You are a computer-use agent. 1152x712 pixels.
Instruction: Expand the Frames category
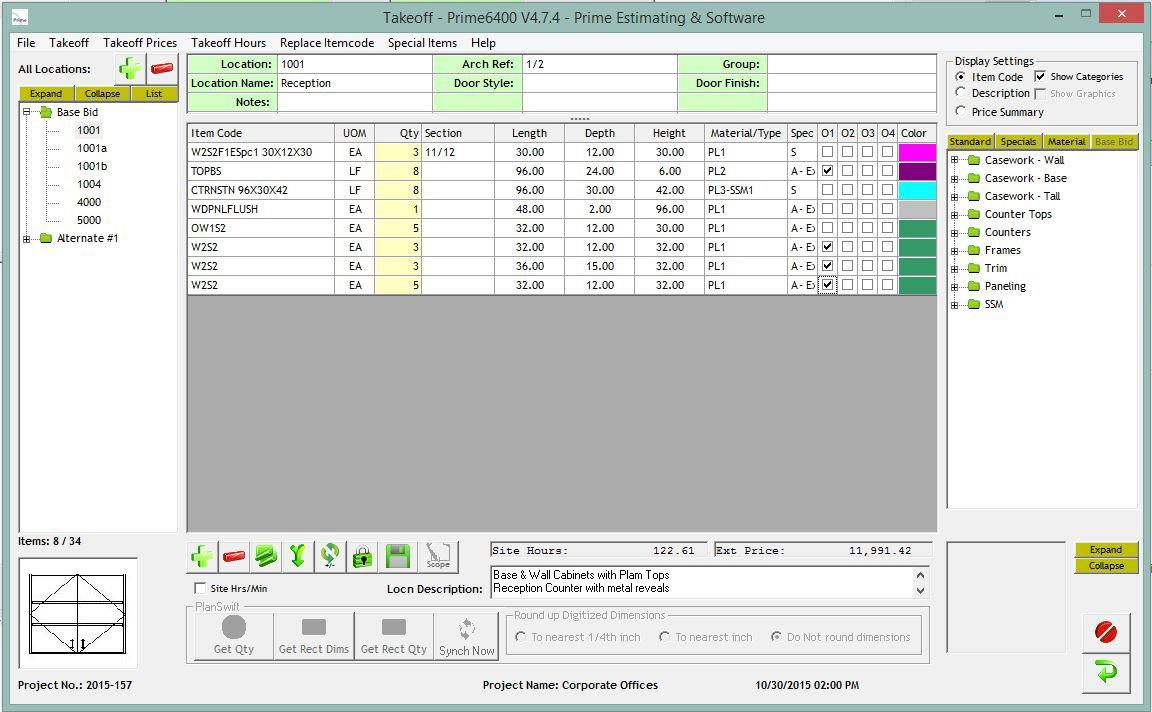(x=954, y=251)
